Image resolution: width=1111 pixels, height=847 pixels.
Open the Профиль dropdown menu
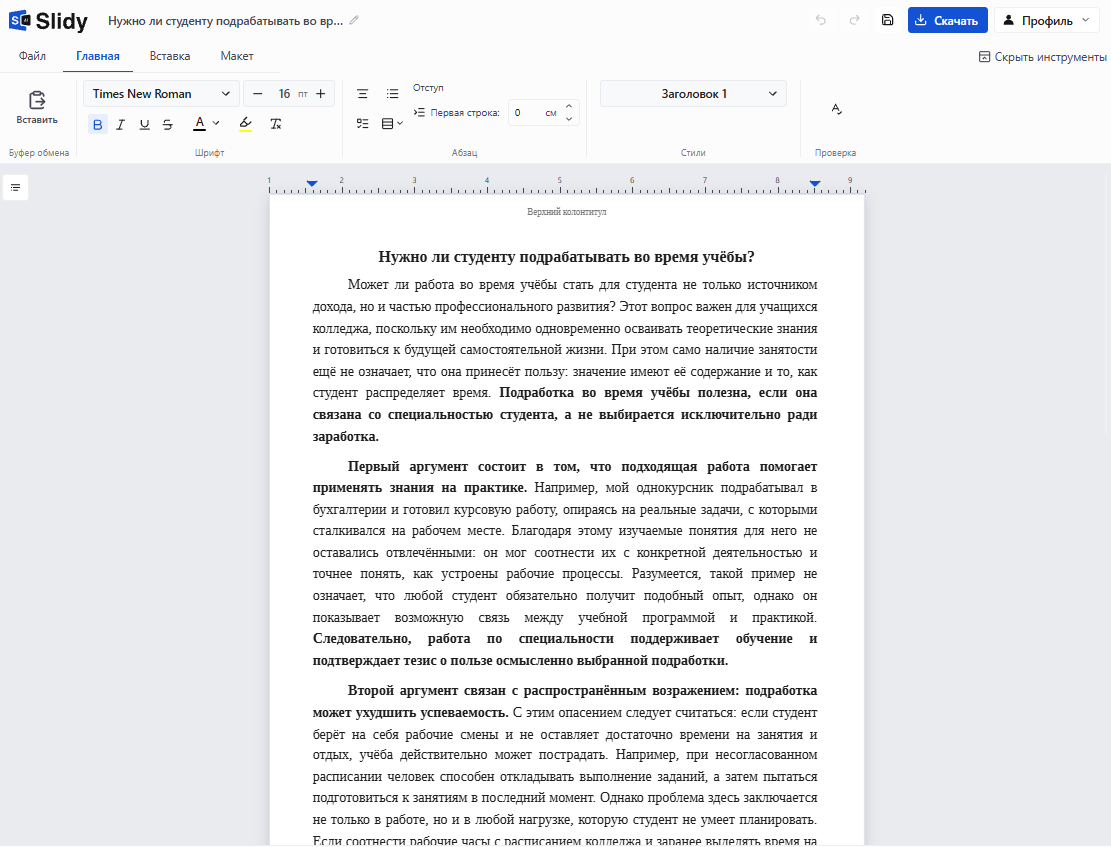coord(1047,21)
